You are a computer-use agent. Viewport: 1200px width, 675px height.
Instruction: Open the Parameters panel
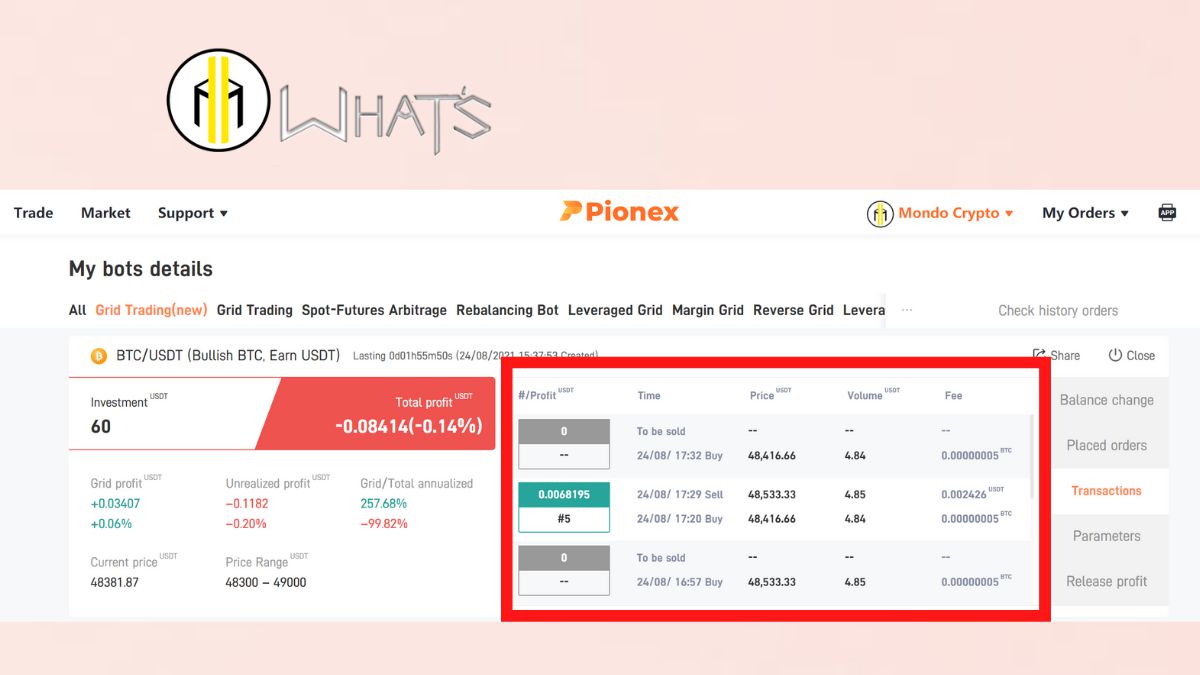(x=1107, y=536)
